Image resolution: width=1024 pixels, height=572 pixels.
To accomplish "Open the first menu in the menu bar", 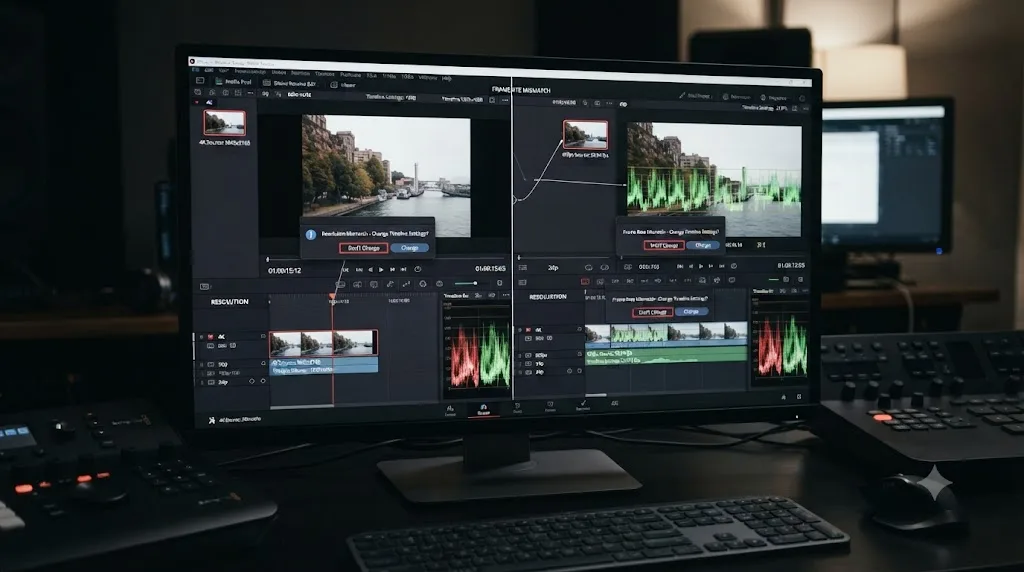I will (195, 70).
